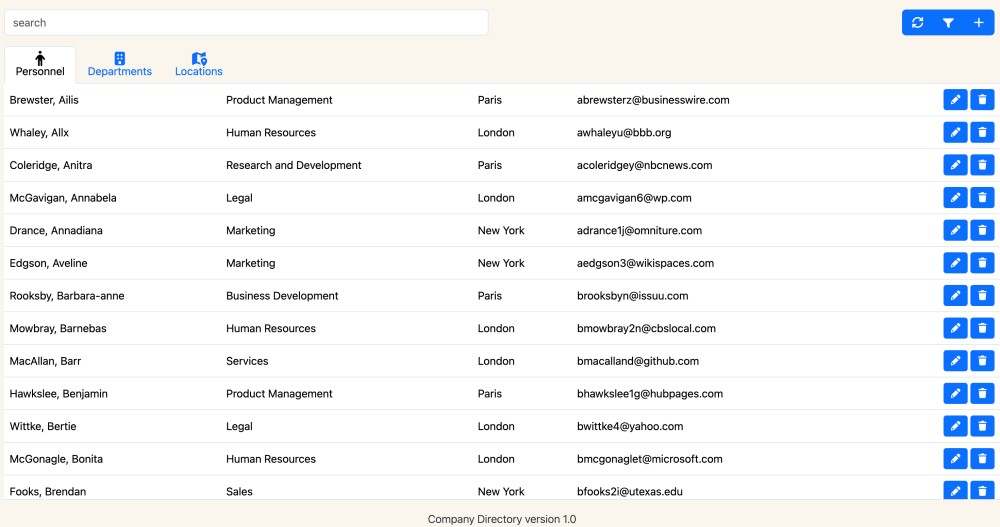Edit Annadiana Drance's entry via the pencil icon

pyautogui.click(x=955, y=230)
